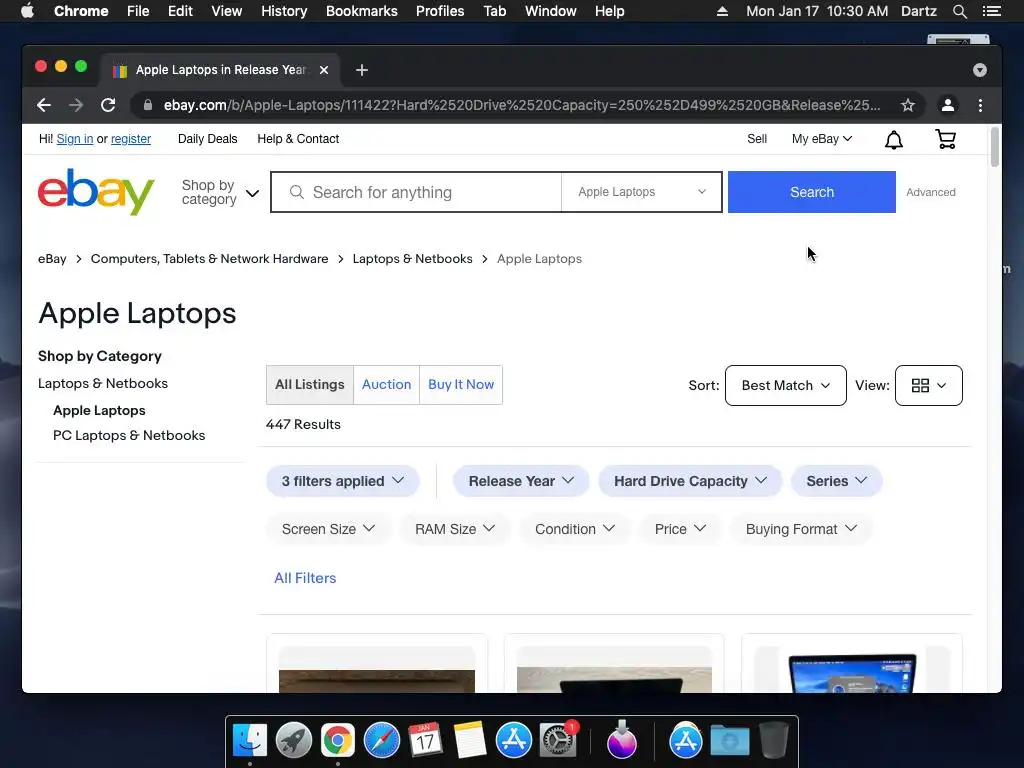Launch Safari from the Dock

(x=381, y=741)
